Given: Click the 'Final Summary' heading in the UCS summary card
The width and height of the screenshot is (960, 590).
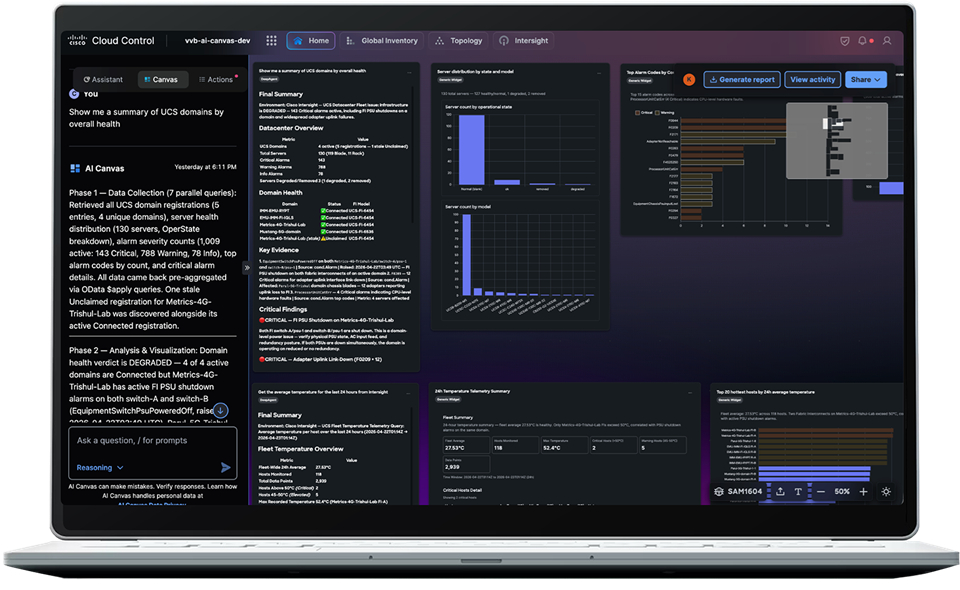Looking at the screenshot, I should coord(280,94).
